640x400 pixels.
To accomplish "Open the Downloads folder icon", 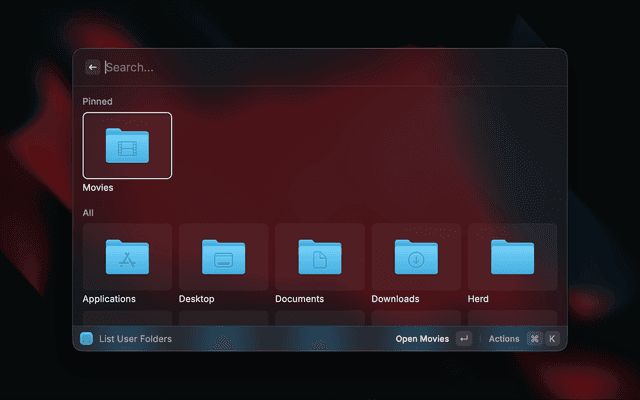I will pos(416,257).
